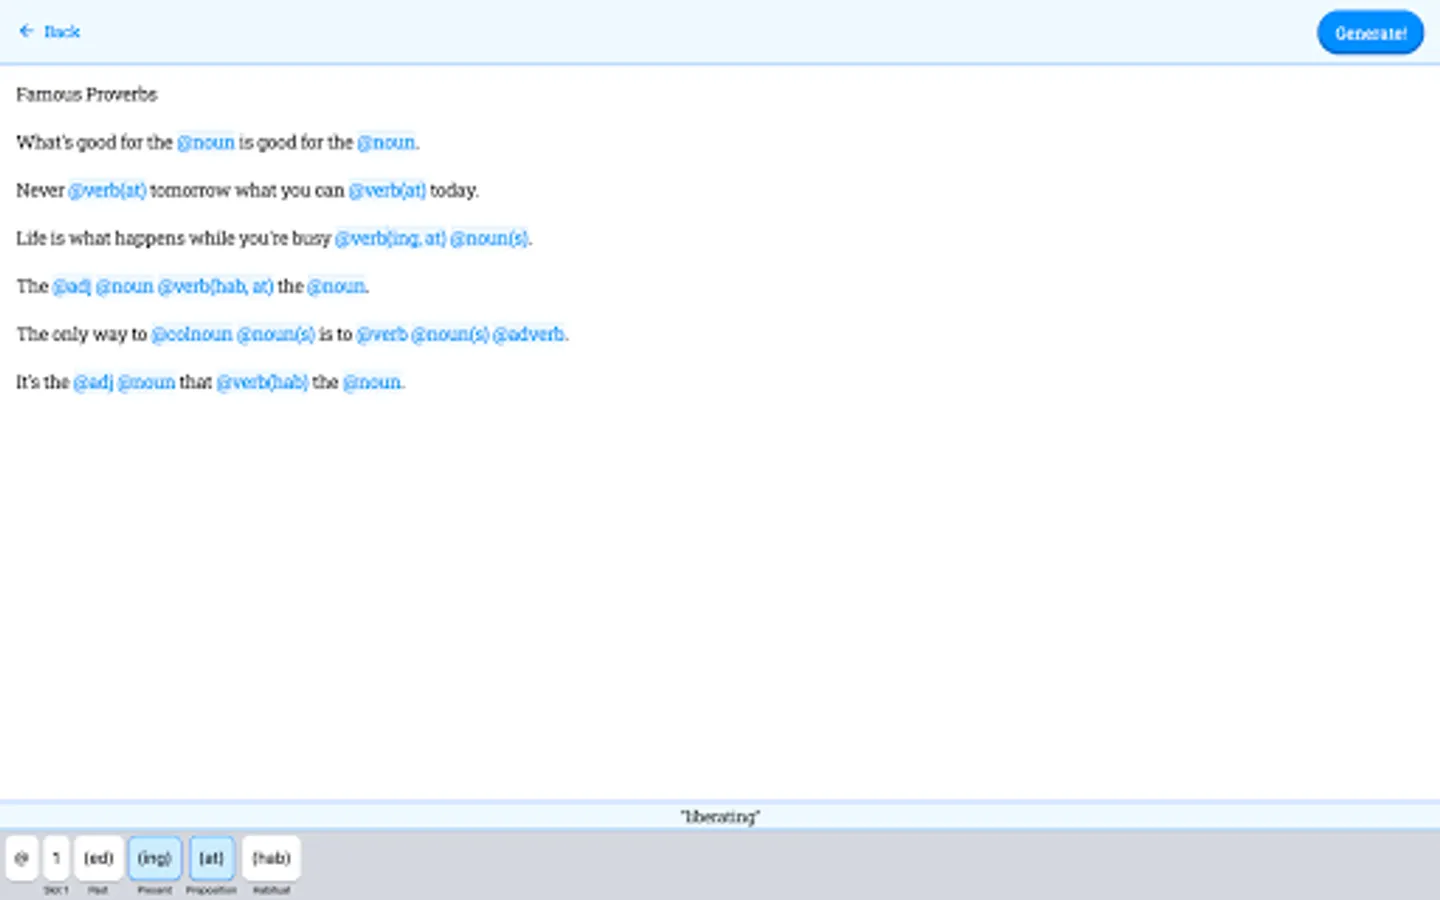Select the @verb(hab, at) token
1440x900 pixels.
215,286
